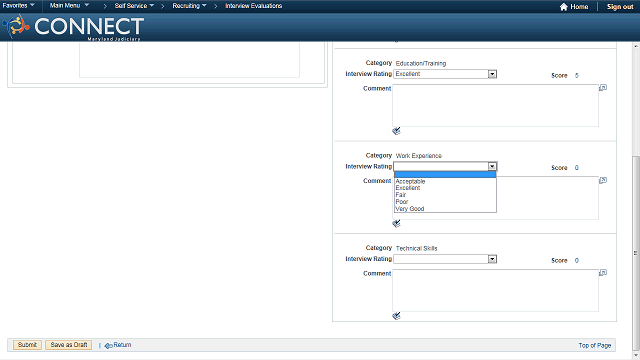Screen dimensions: 640x360
Task: Expand Technical Skills Interview Rating dropdown
Action: (445, 259)
